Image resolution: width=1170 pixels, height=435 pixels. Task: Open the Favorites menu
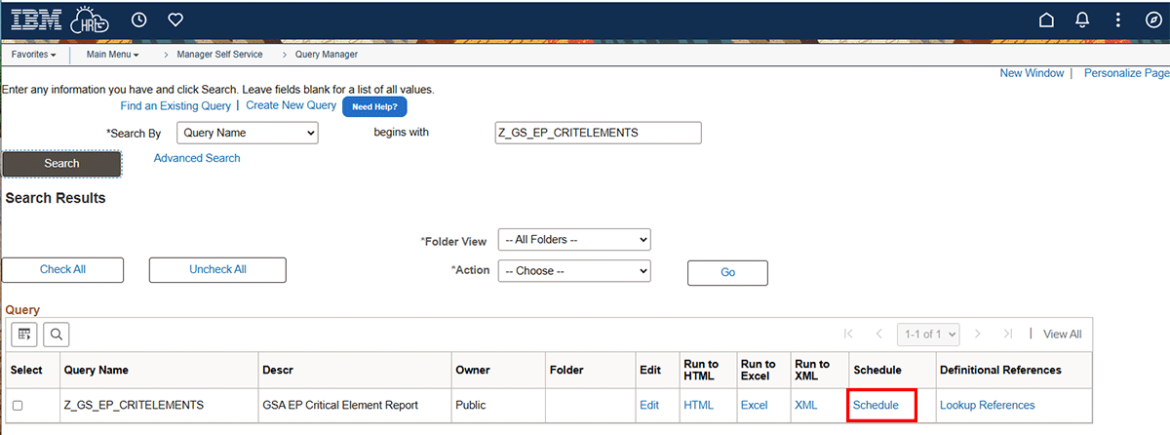click(34, 54)
